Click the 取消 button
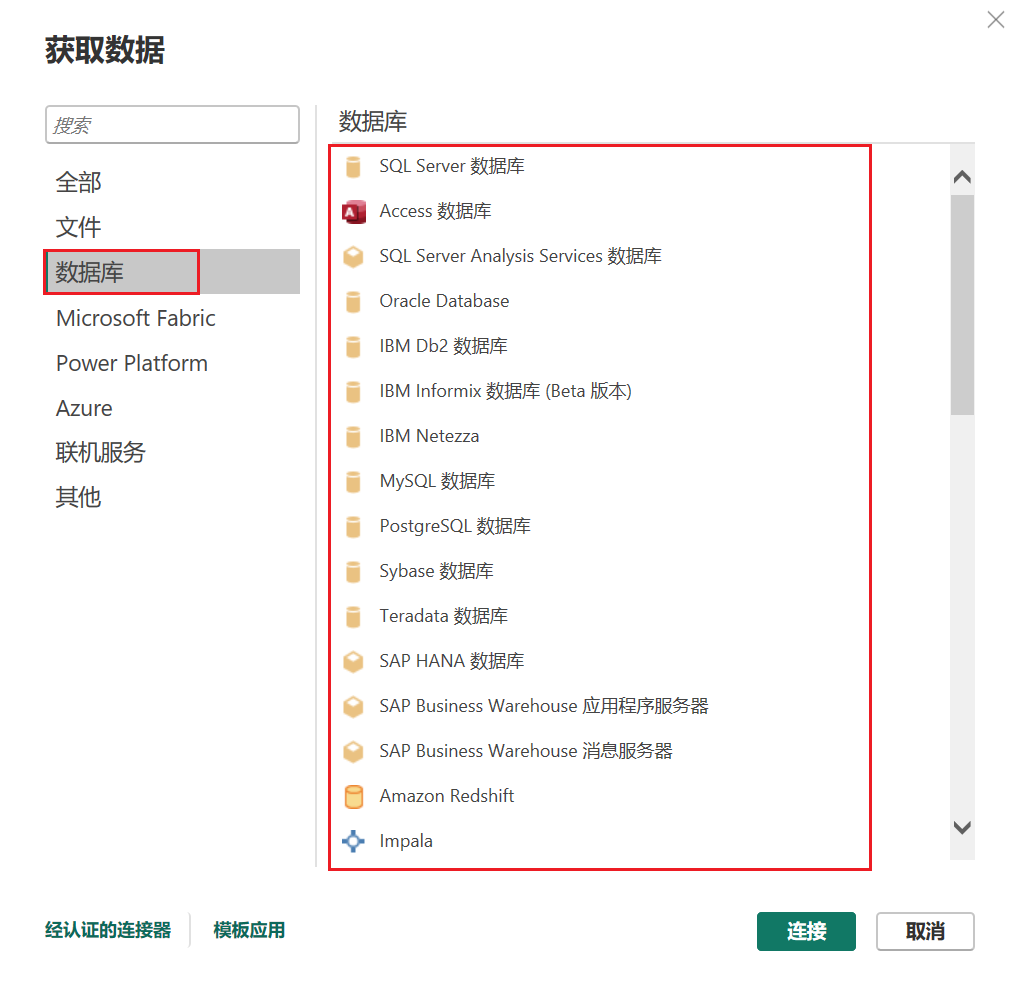This screenshot has width=1020, height=990. (925, 931)
